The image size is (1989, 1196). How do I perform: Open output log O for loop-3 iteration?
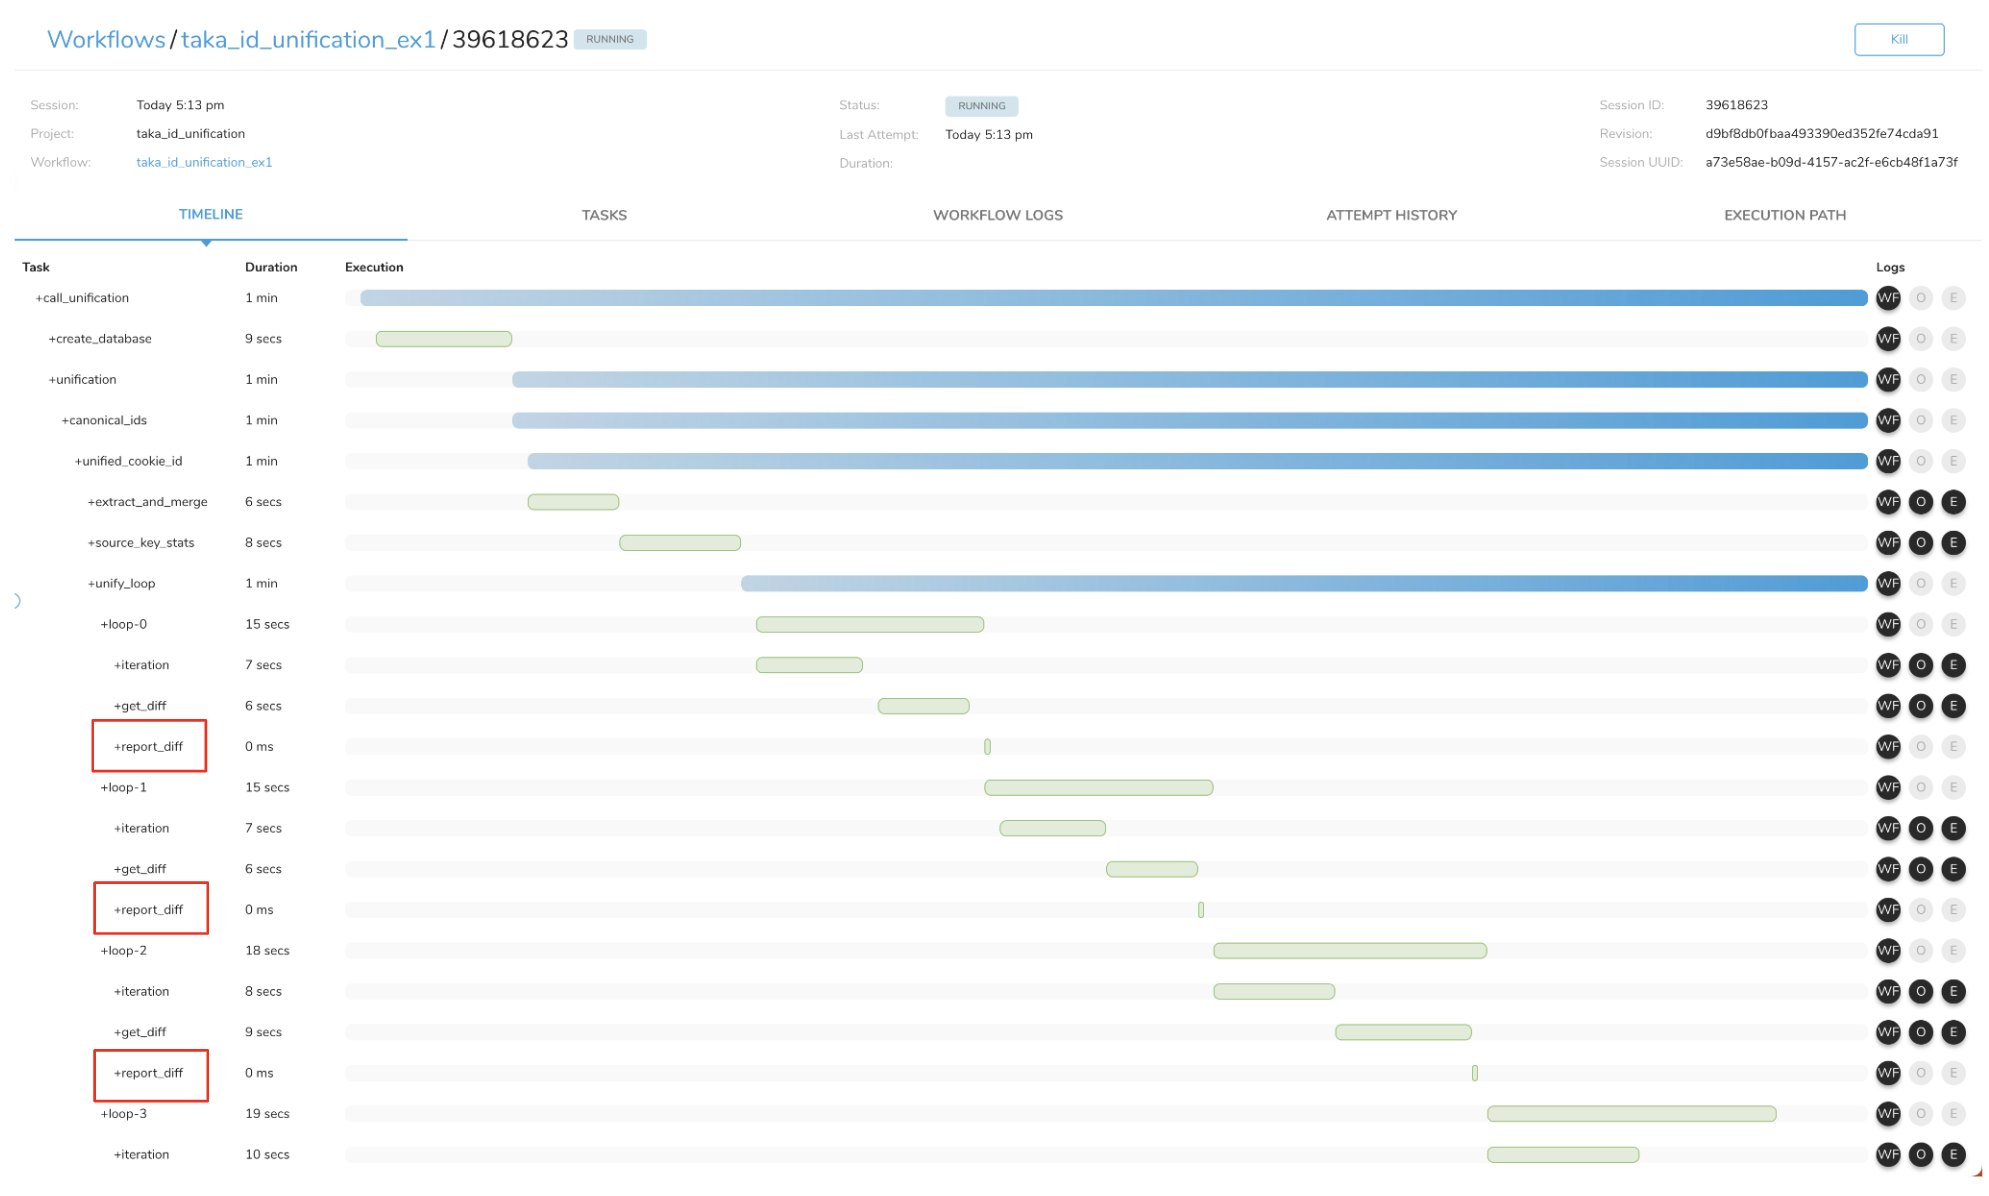1920,1155
